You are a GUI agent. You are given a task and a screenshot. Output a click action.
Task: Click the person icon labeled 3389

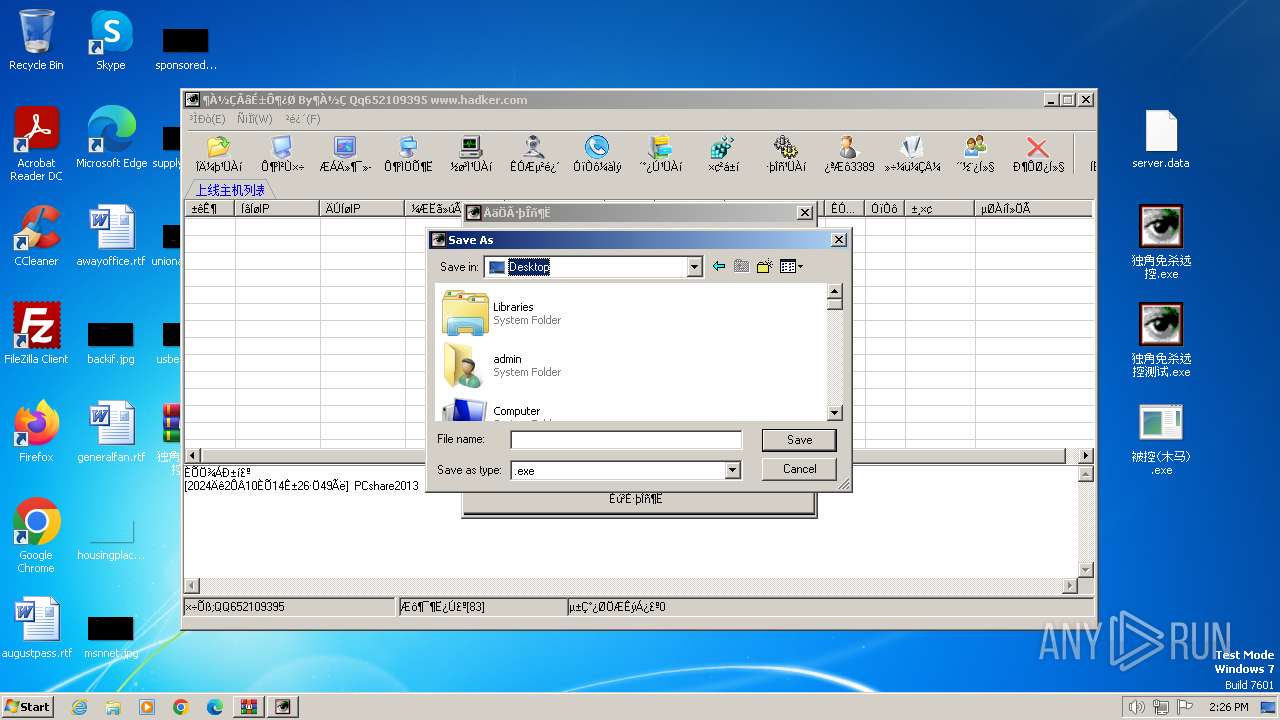coord(849,154)
